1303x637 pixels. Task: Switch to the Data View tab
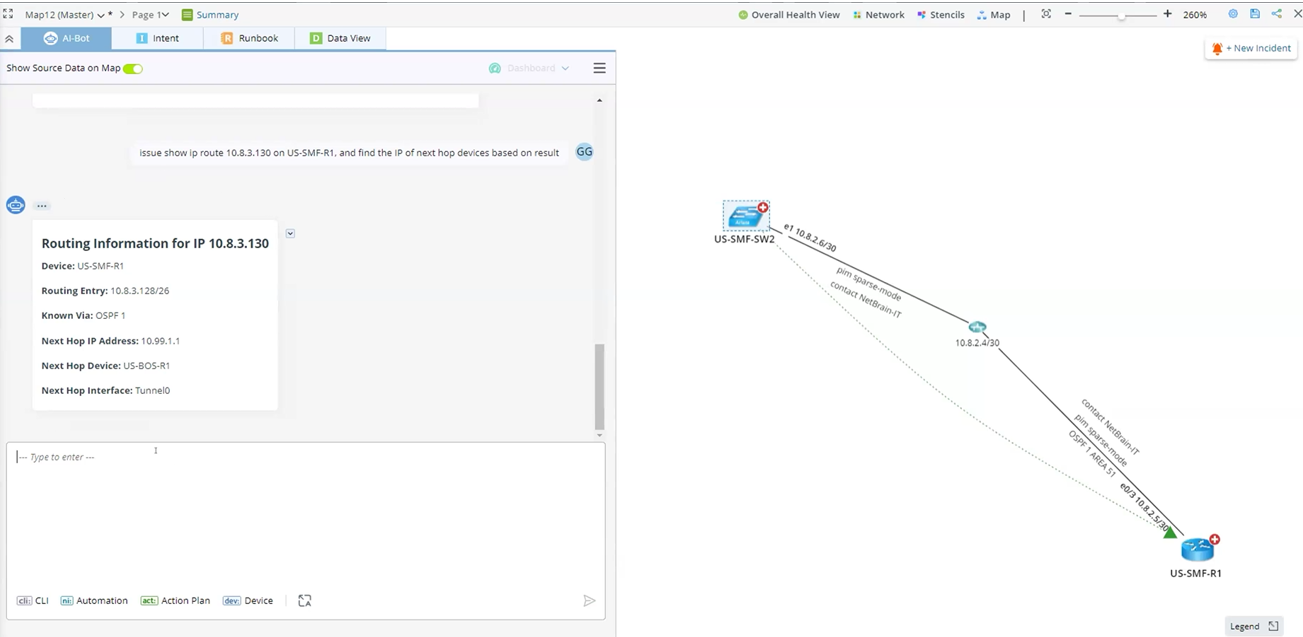pos(340,38)
